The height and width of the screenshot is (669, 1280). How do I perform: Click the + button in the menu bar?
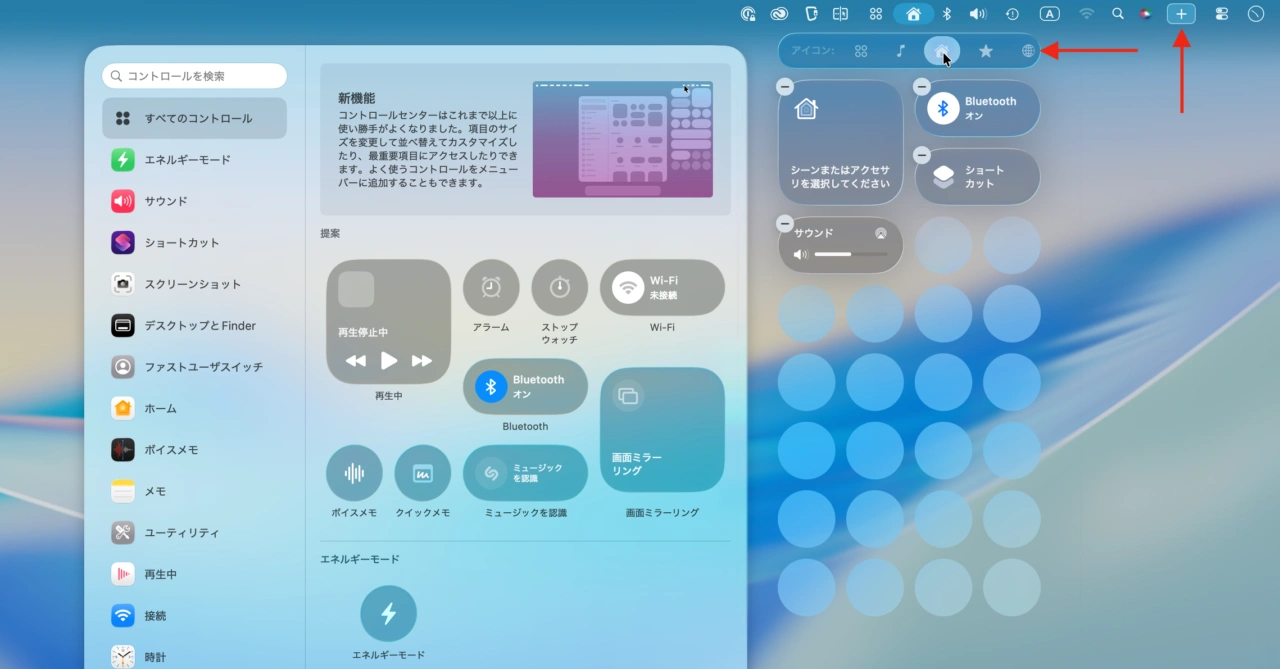(1181, 14)
